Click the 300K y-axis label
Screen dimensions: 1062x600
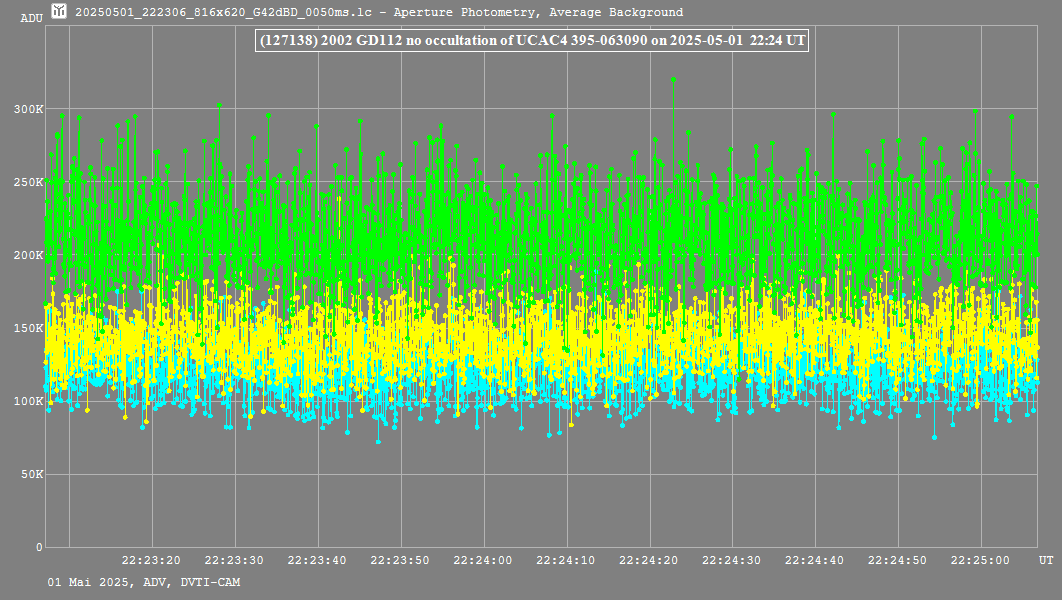tap(27, 109)
